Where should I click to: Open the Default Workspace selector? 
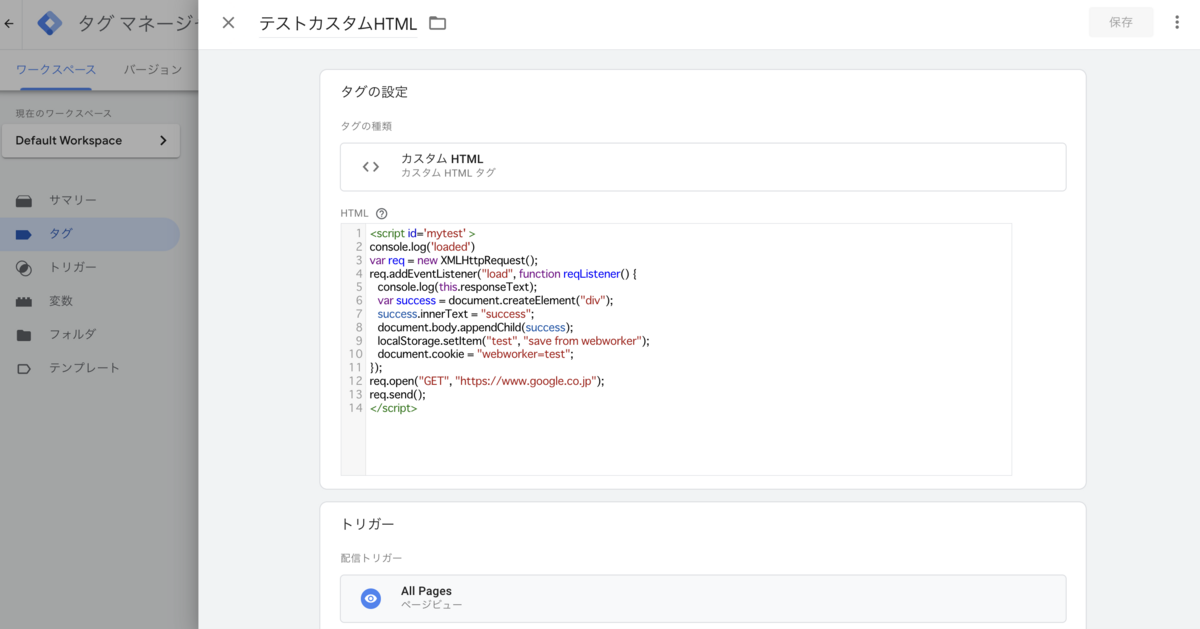(91, 141)
